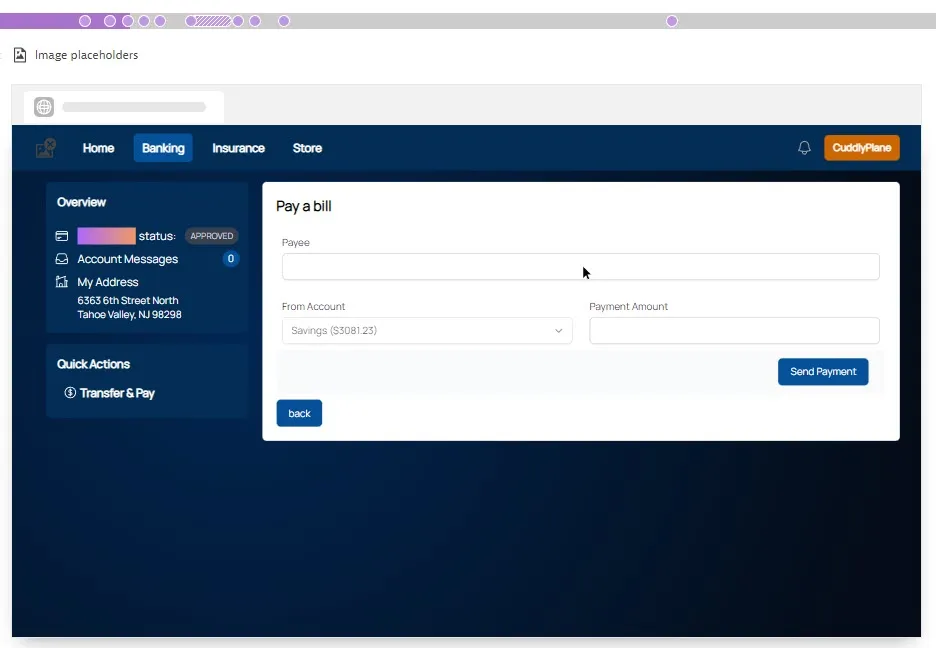This screenshot has width=936, height=648.
Task: Click the credit card status icon
Action: (x=62, y=236)
